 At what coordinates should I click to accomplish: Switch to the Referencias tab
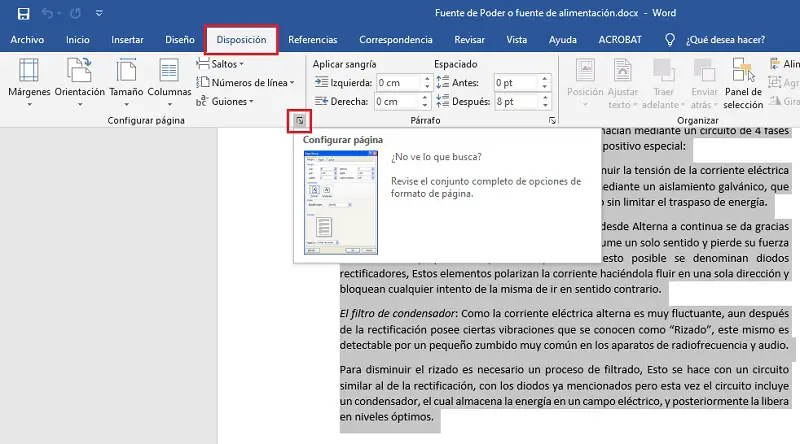(x=312, y=40)
